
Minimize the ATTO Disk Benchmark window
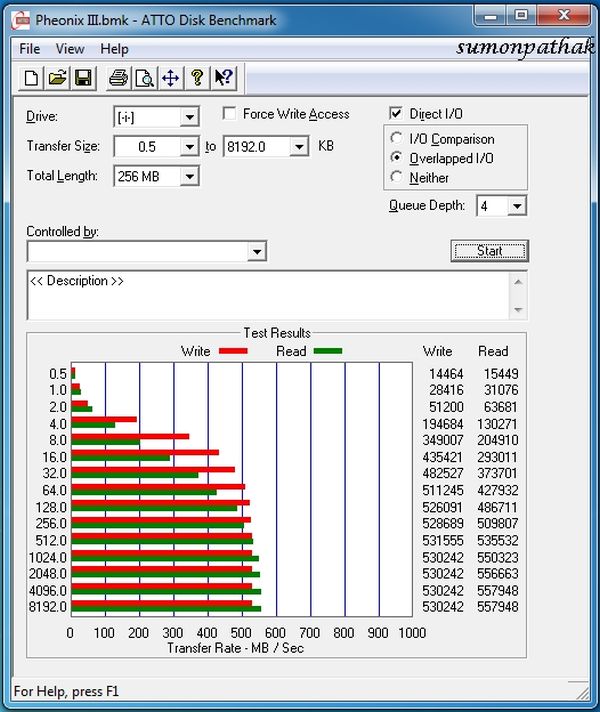pos(491,16)
